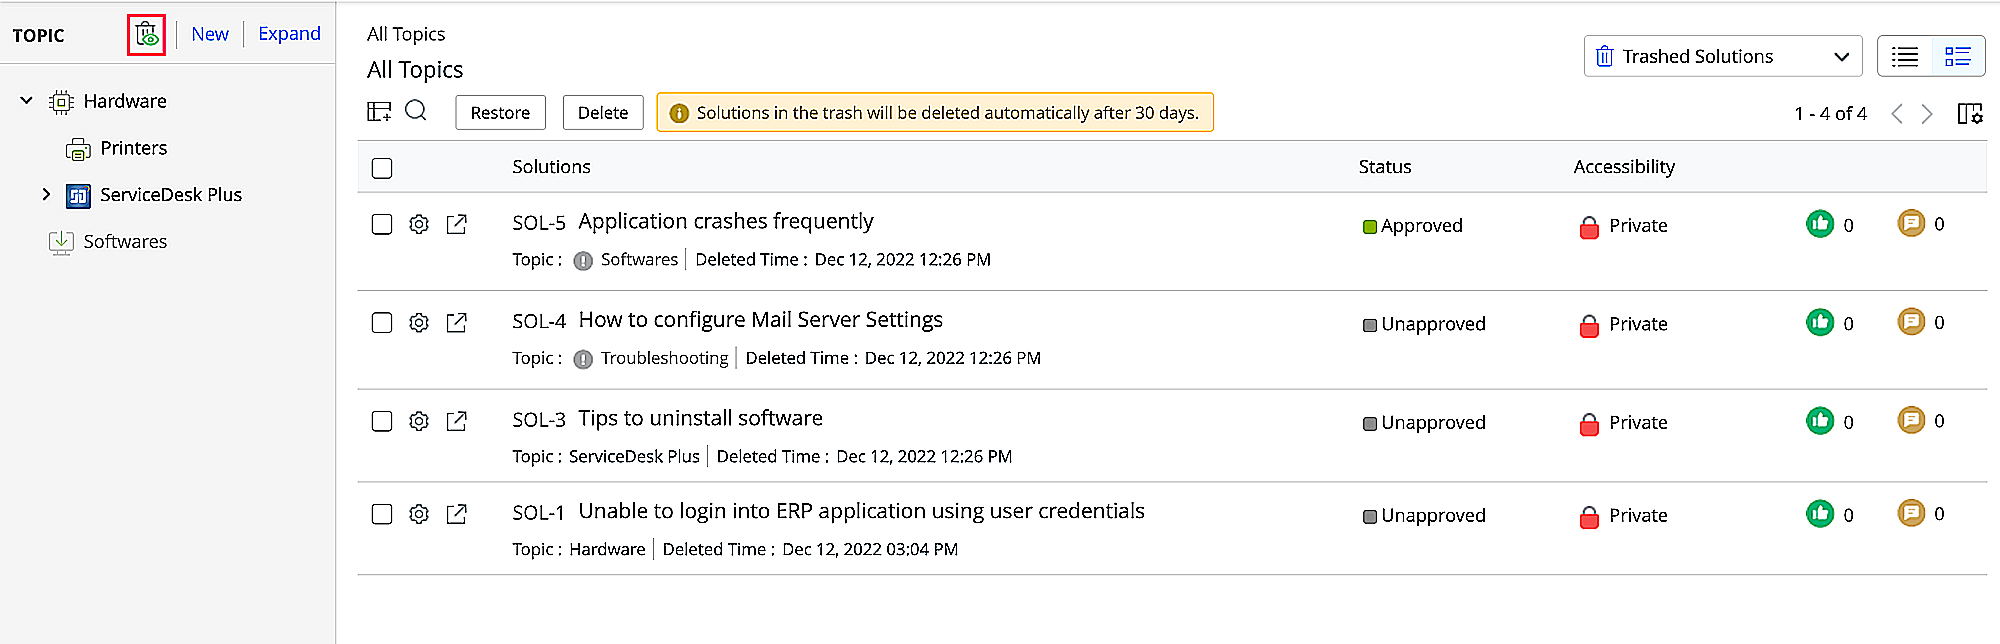Select the SOL-1 row checkbox
The image size is (2000, 644).
pyautogui.click(x=382, y=514)
